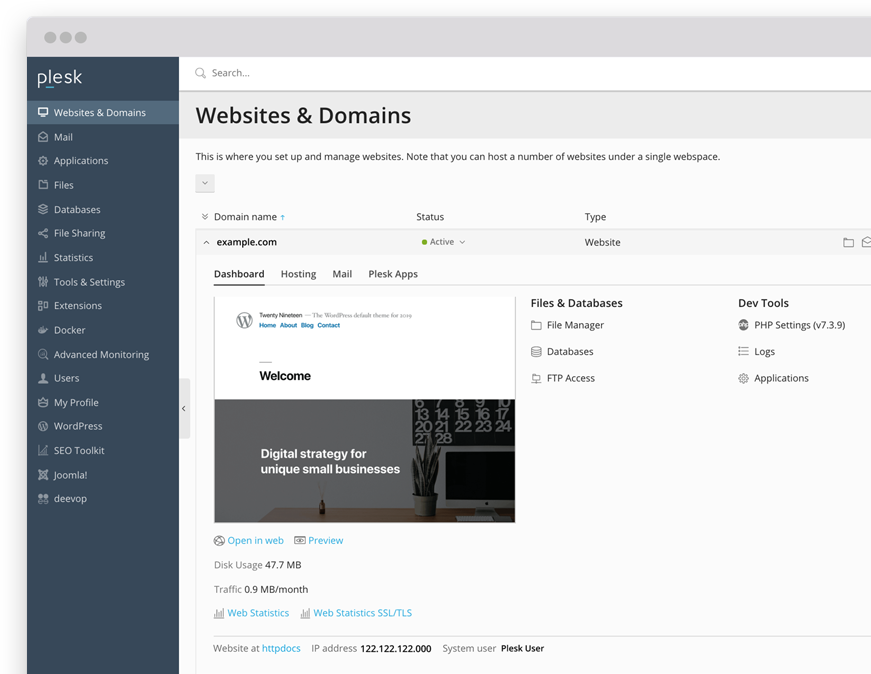Open the Active status dropdown
871x674 pixels.
pyautogui.click(x=443, y=242)
